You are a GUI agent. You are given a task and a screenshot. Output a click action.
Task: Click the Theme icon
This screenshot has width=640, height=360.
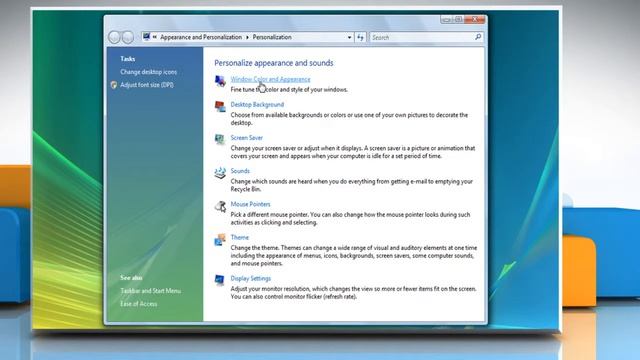[x=220, y=239]
